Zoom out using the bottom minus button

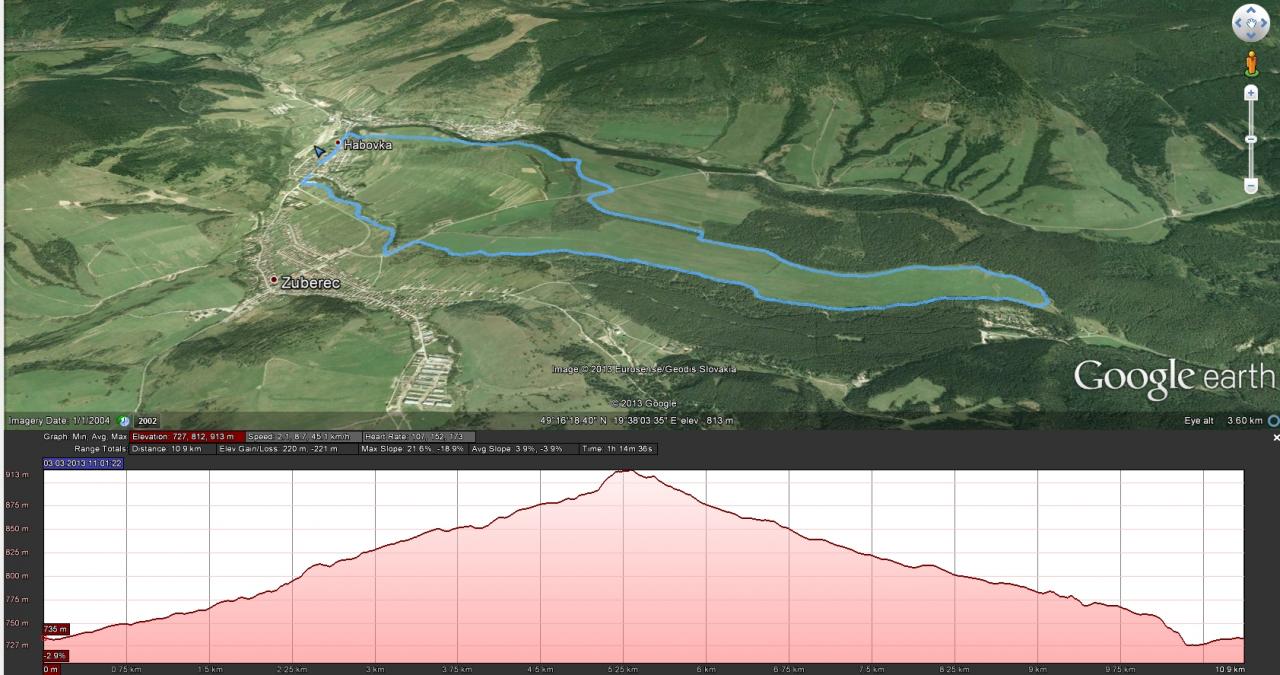pyautogui.click(x=1250, y=185)
